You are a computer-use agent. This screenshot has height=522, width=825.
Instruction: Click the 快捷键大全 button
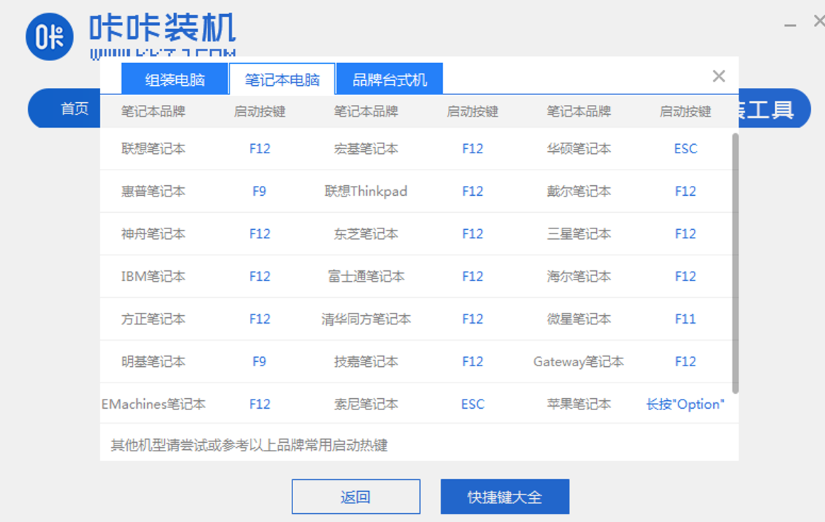click(x=504, y=497)
